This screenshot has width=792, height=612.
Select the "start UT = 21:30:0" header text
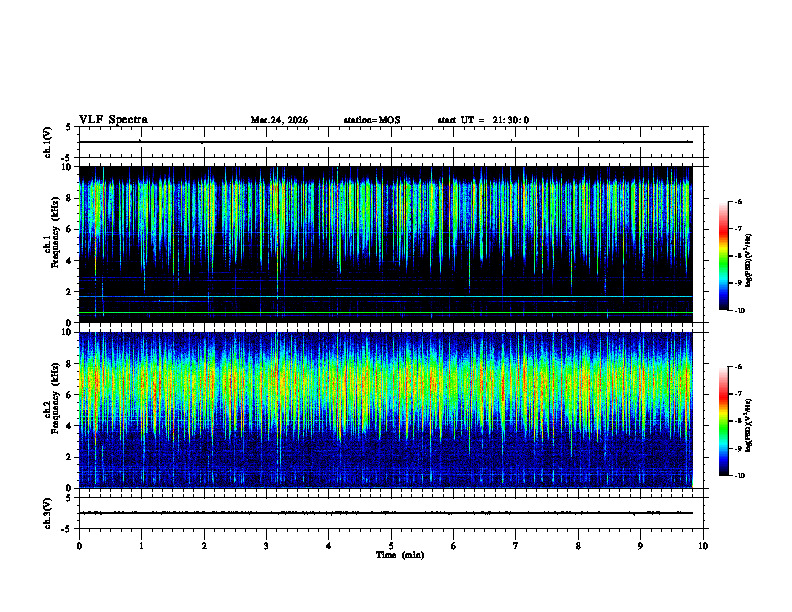pos(483,120)
